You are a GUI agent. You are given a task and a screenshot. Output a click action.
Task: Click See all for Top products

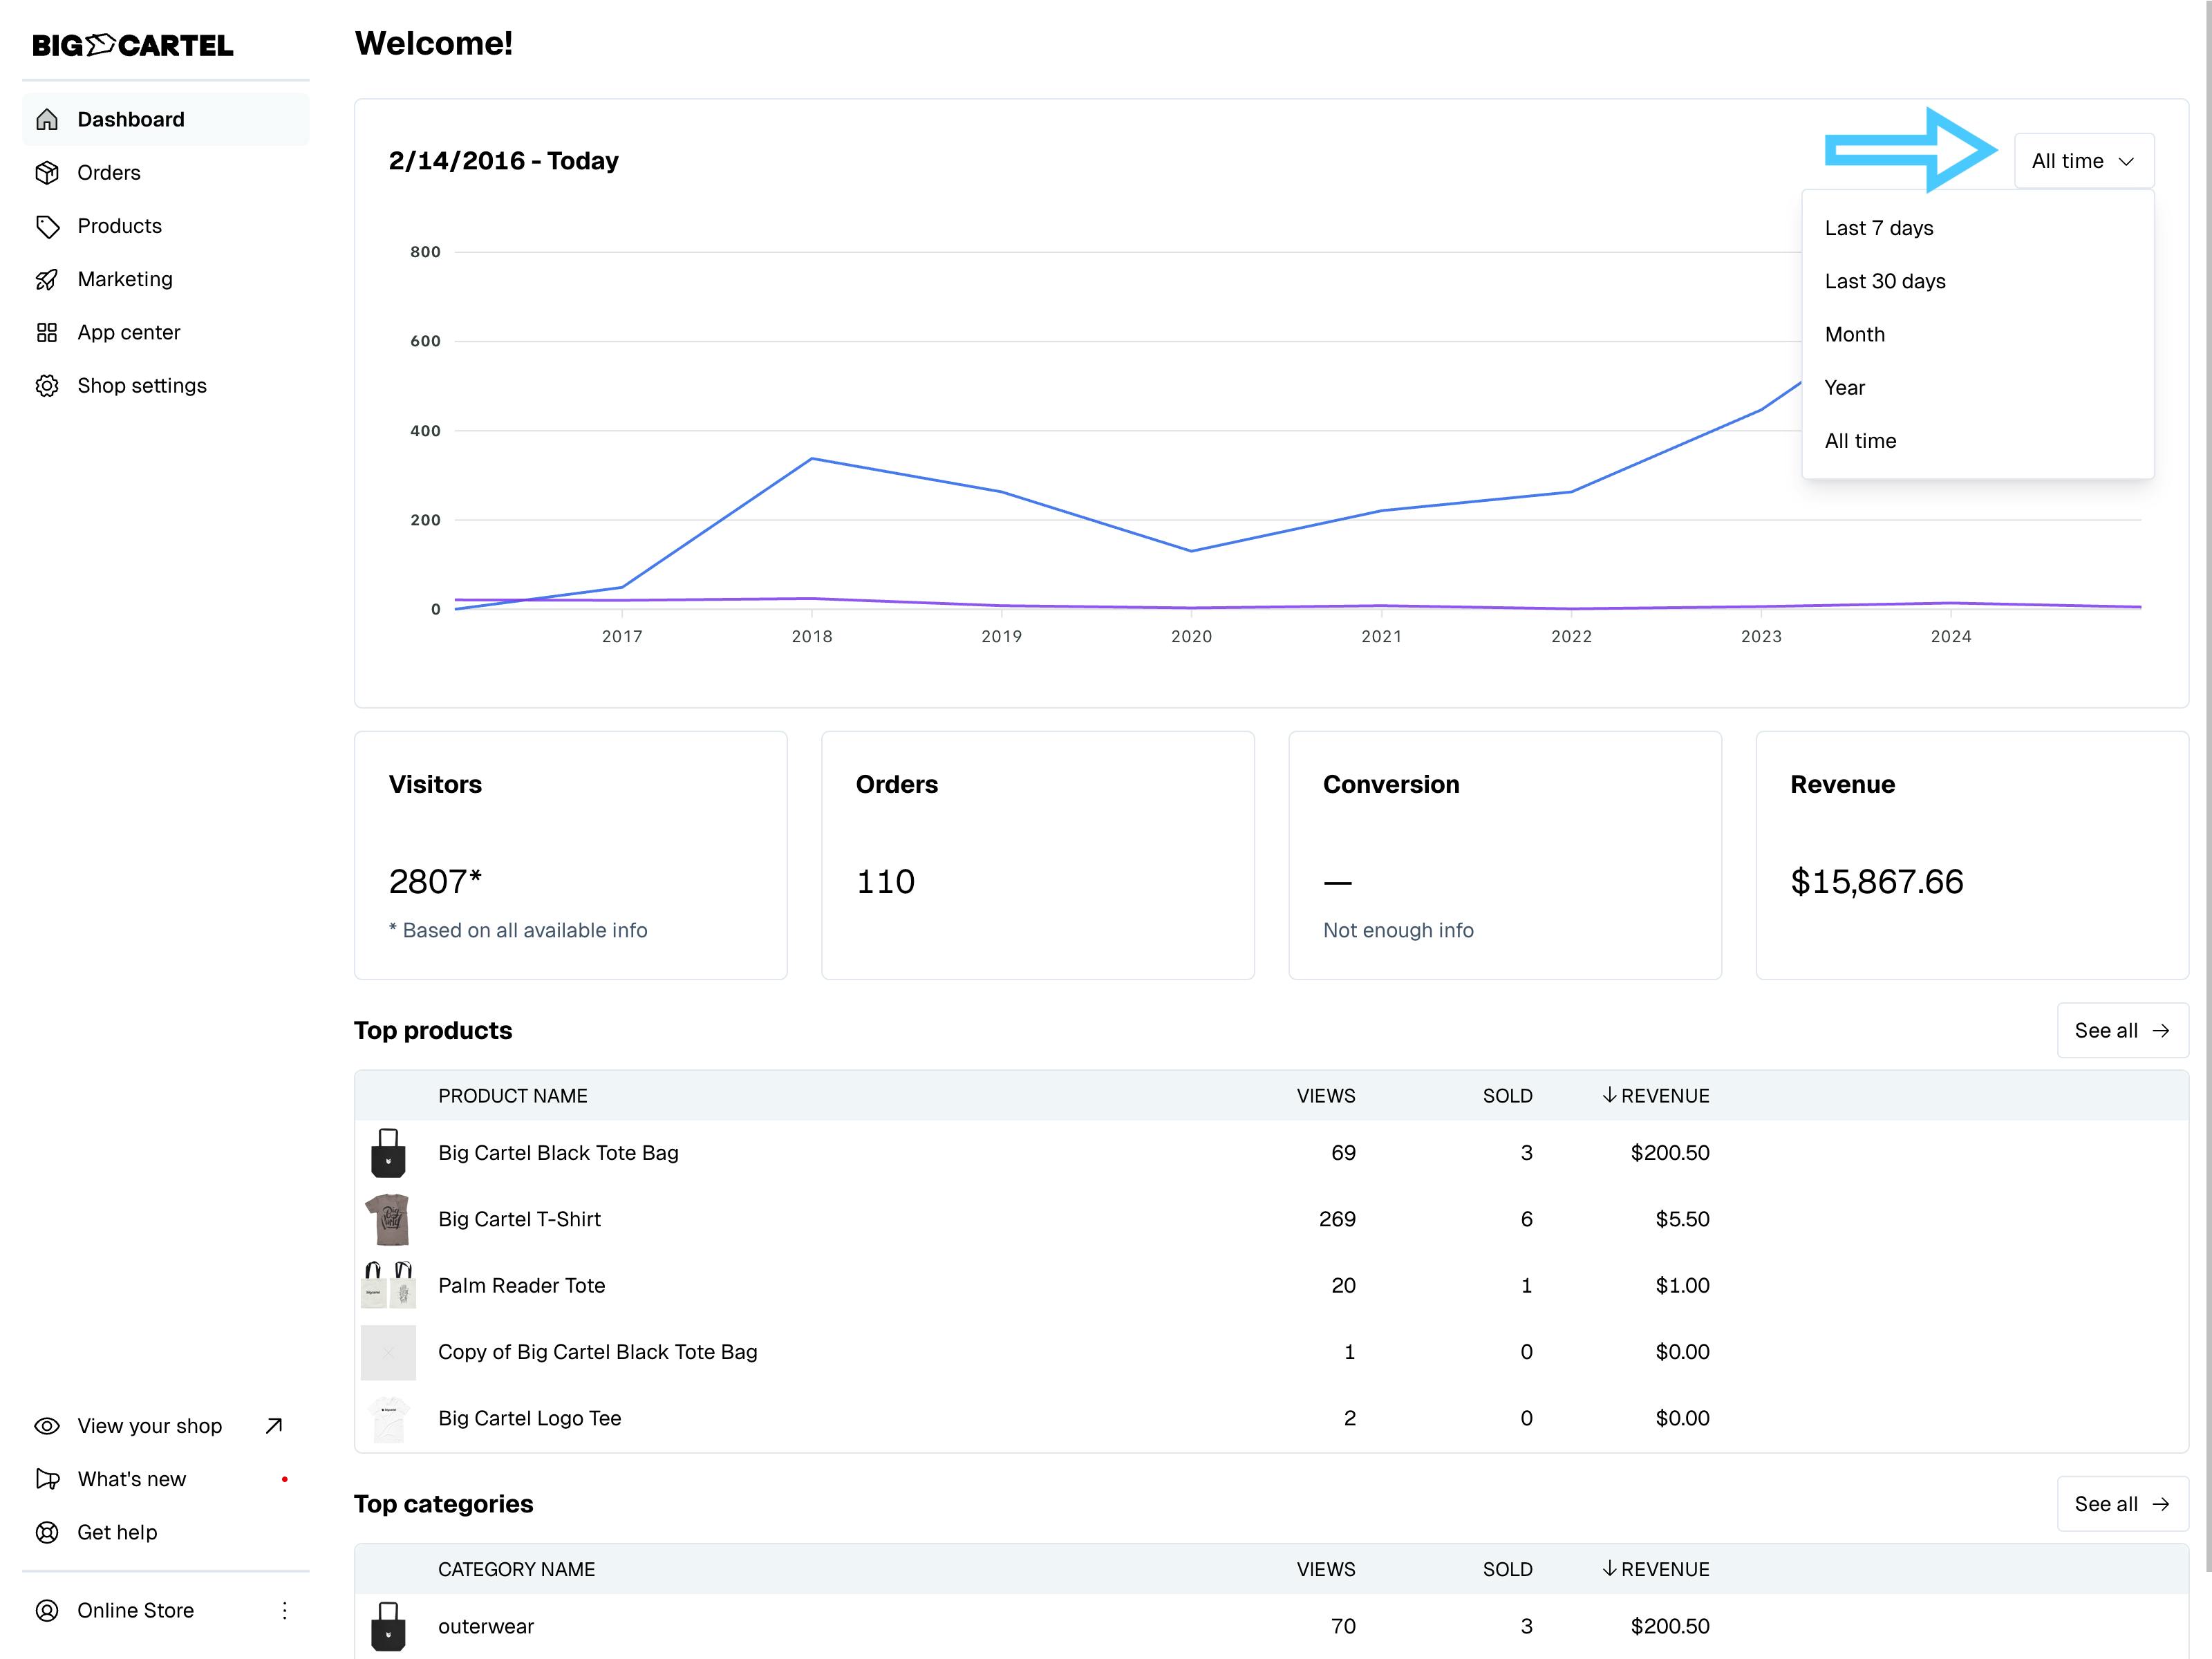(2122, 1030)
